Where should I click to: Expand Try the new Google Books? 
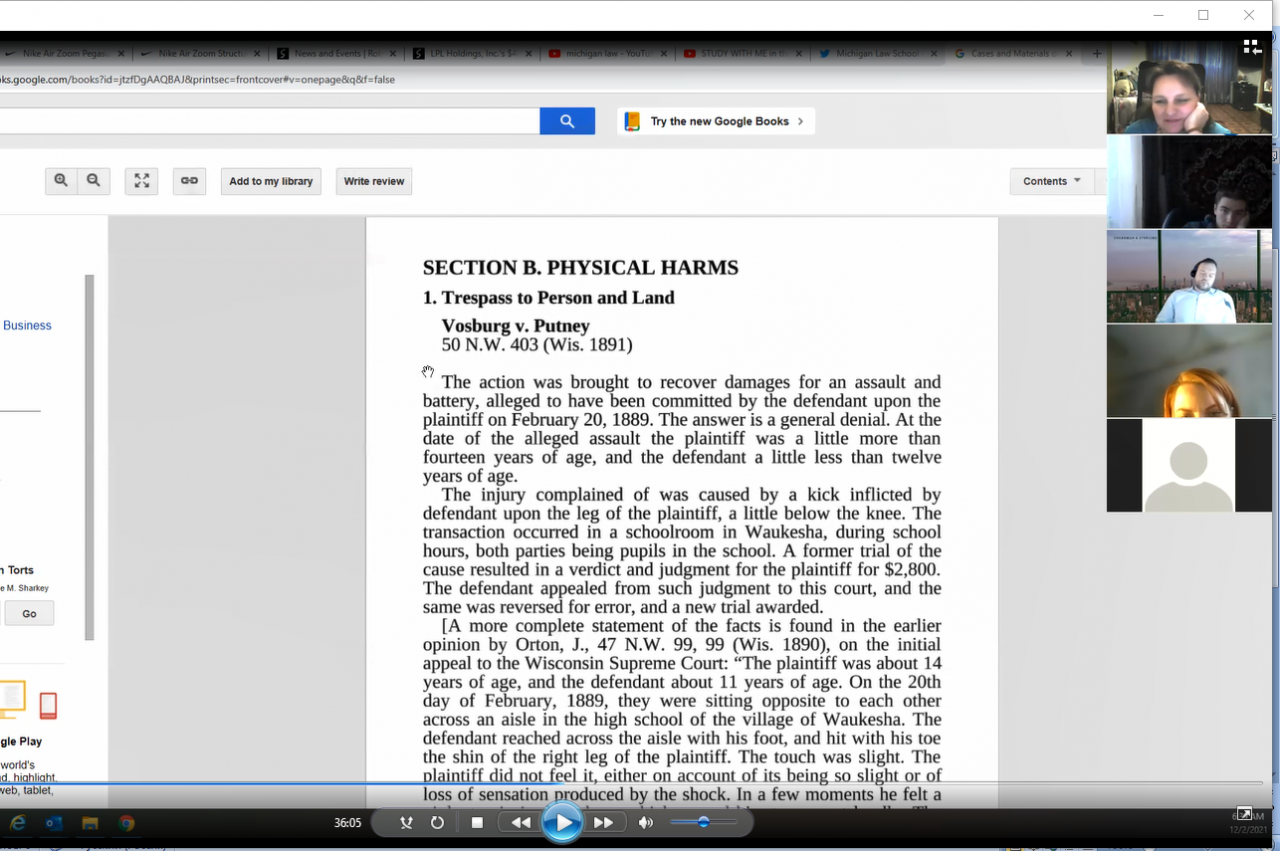point(716,121)
